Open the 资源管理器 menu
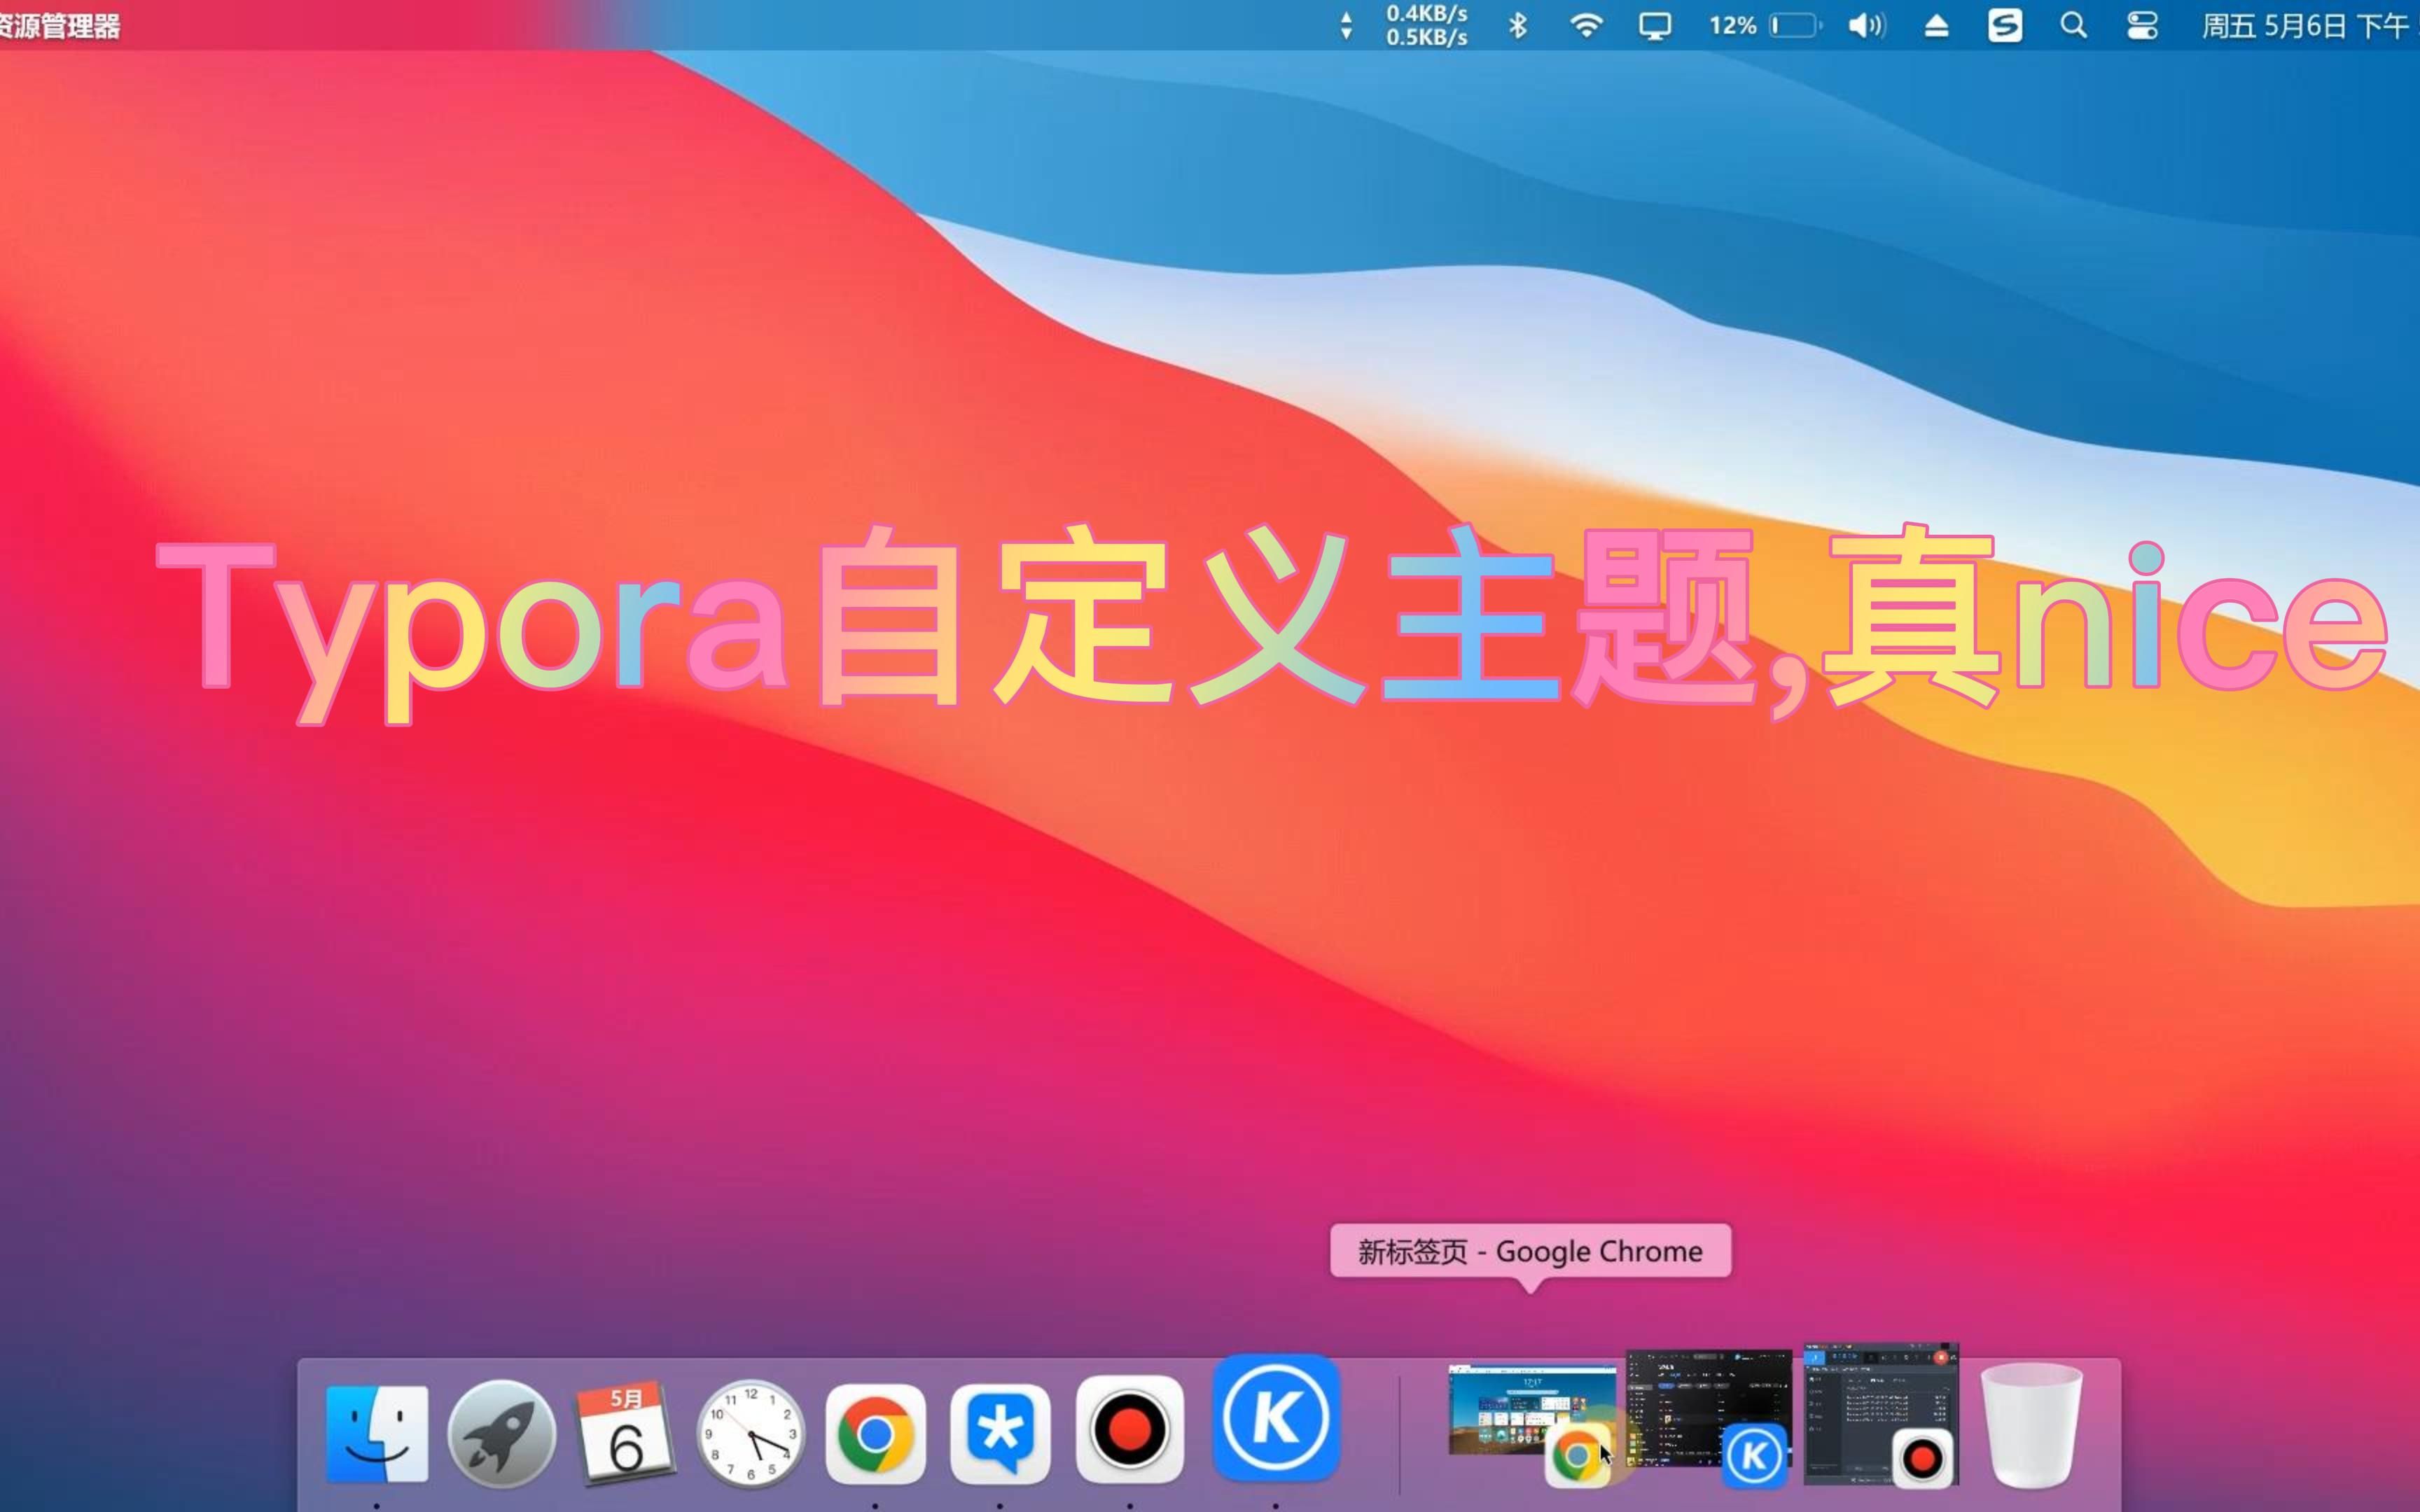Viewport: 2420px width, 1512px height. (x=60, y=26)
